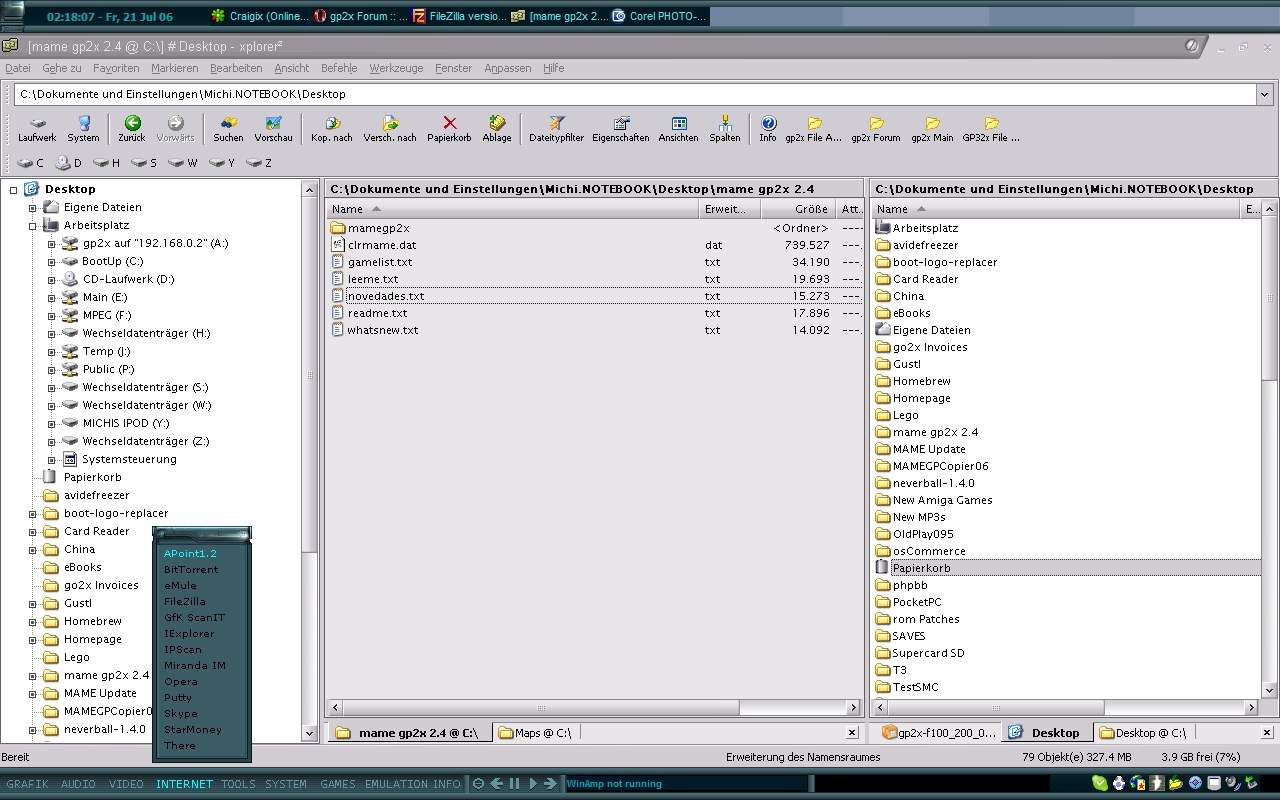This screenshot has width=1280, height=800.
Task: Open the Ansicht menu
Action: (x=291, y=68)
